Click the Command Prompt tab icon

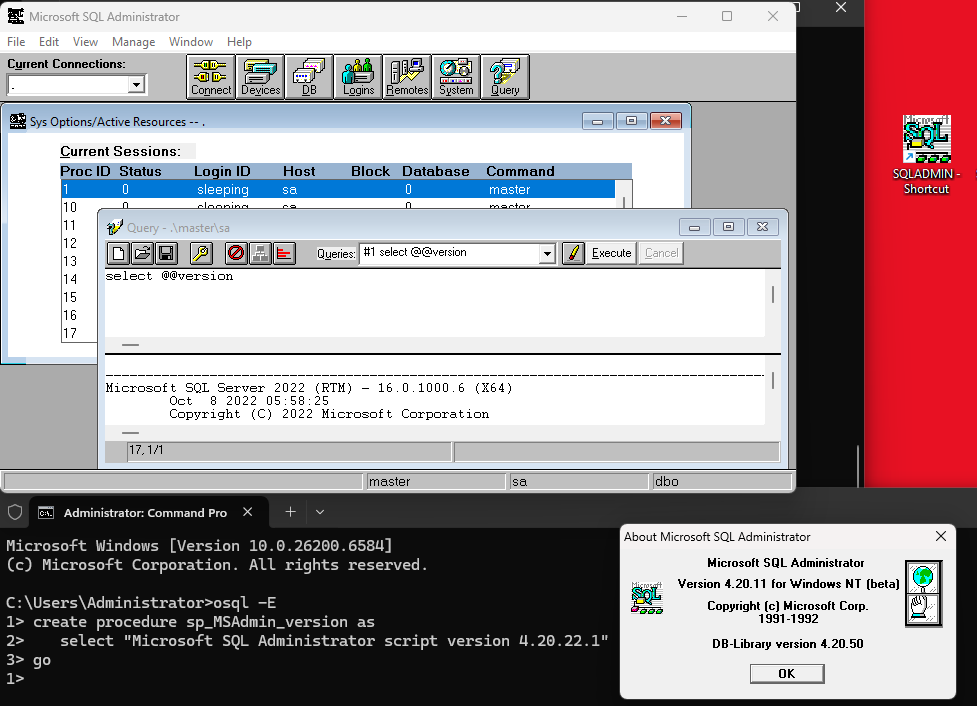46,513
